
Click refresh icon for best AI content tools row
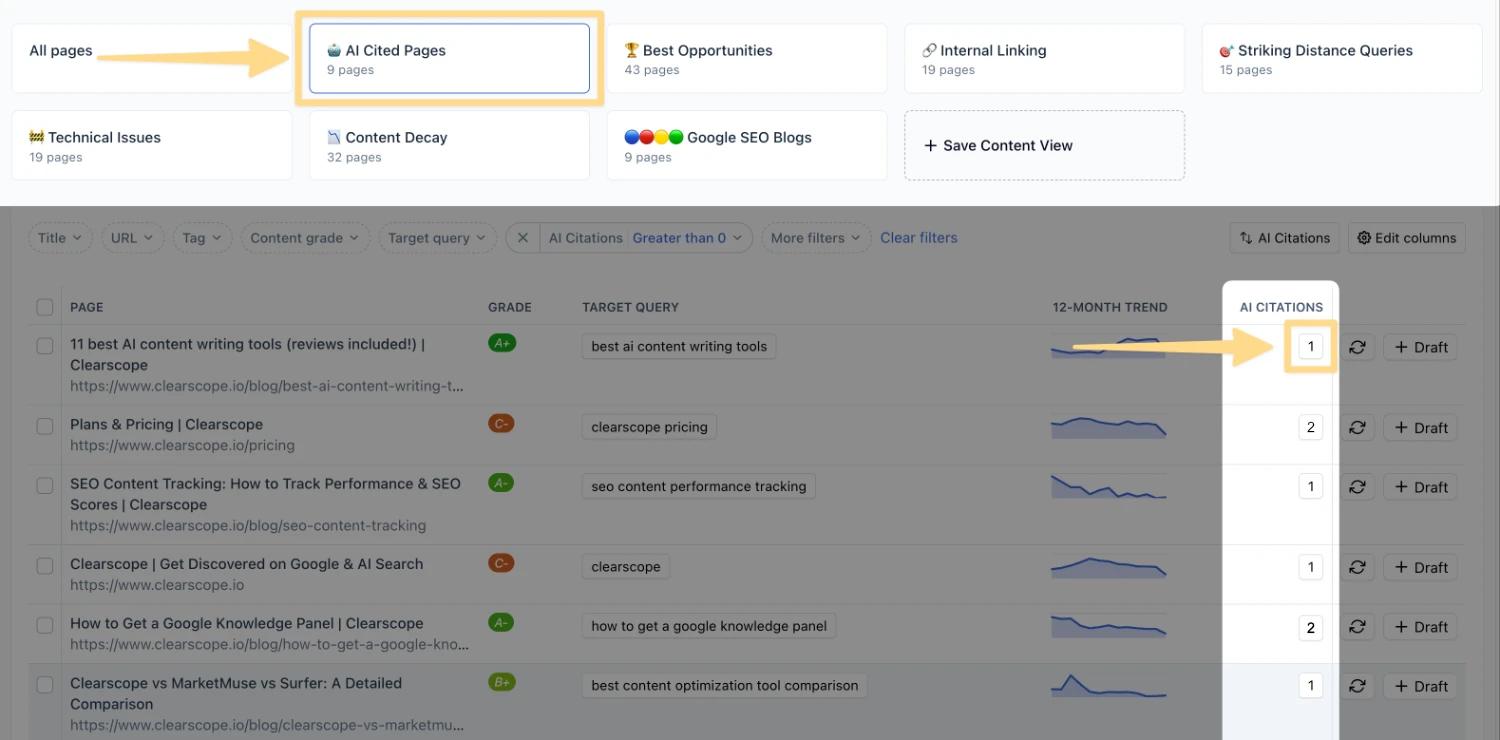[x=1357, y=347]
